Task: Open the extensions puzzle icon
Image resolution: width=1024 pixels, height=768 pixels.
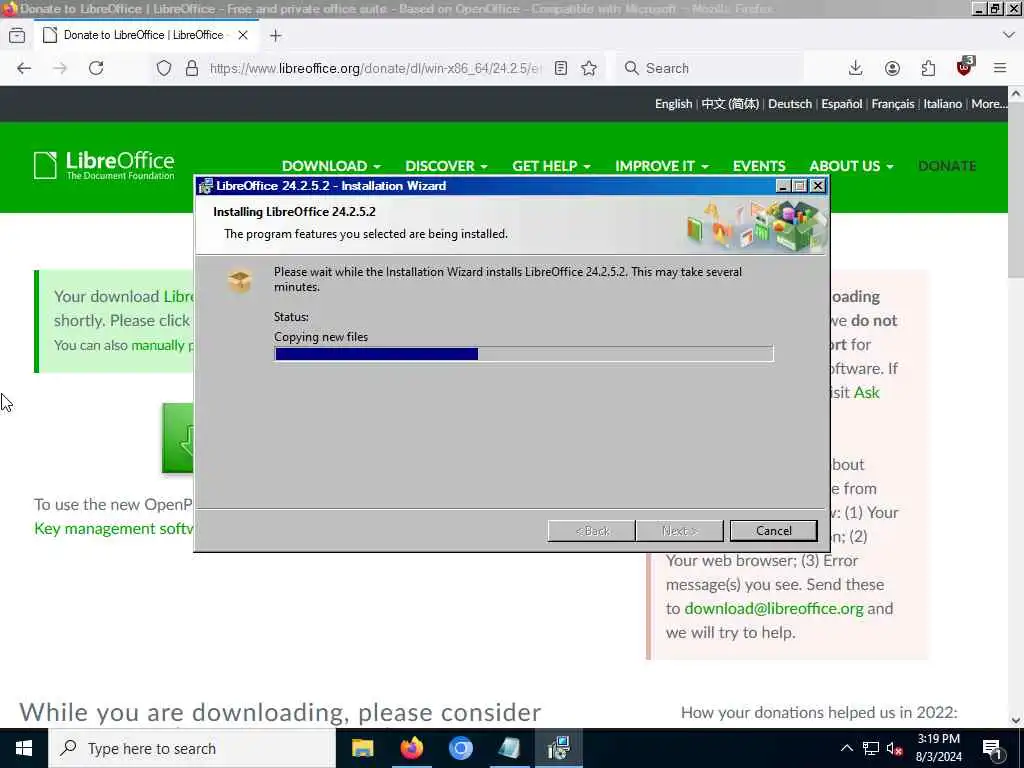Action: coord(928,68)
